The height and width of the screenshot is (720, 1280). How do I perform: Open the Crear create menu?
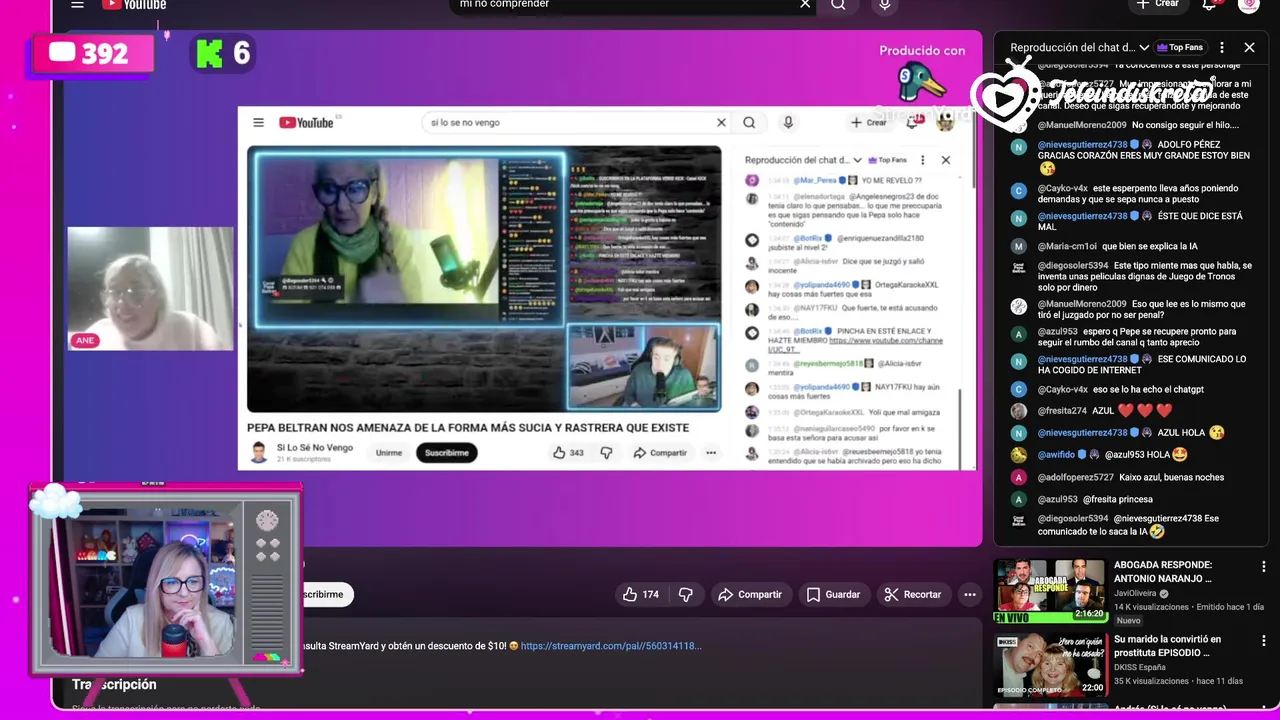point(1158,5)
